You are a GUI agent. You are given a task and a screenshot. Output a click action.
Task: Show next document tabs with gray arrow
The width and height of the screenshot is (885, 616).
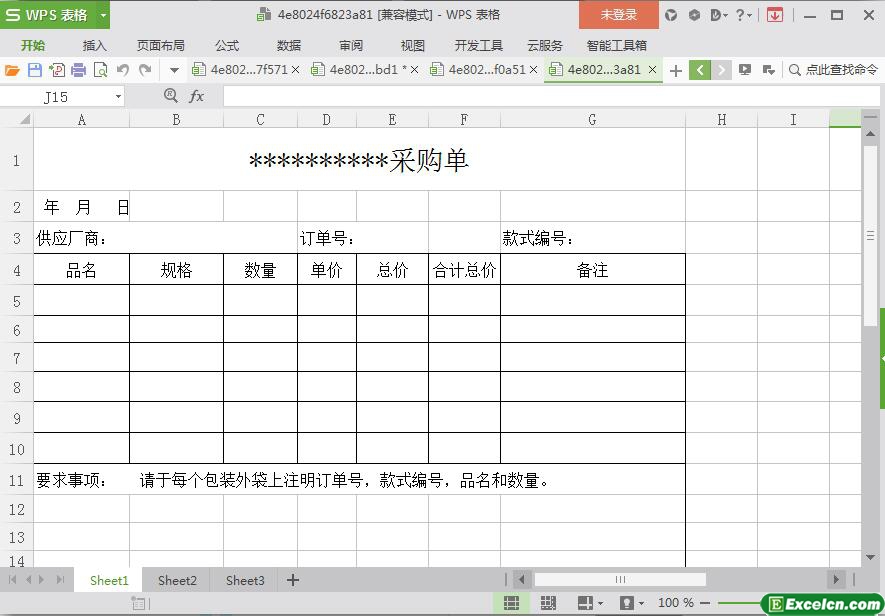coord(721,70)
